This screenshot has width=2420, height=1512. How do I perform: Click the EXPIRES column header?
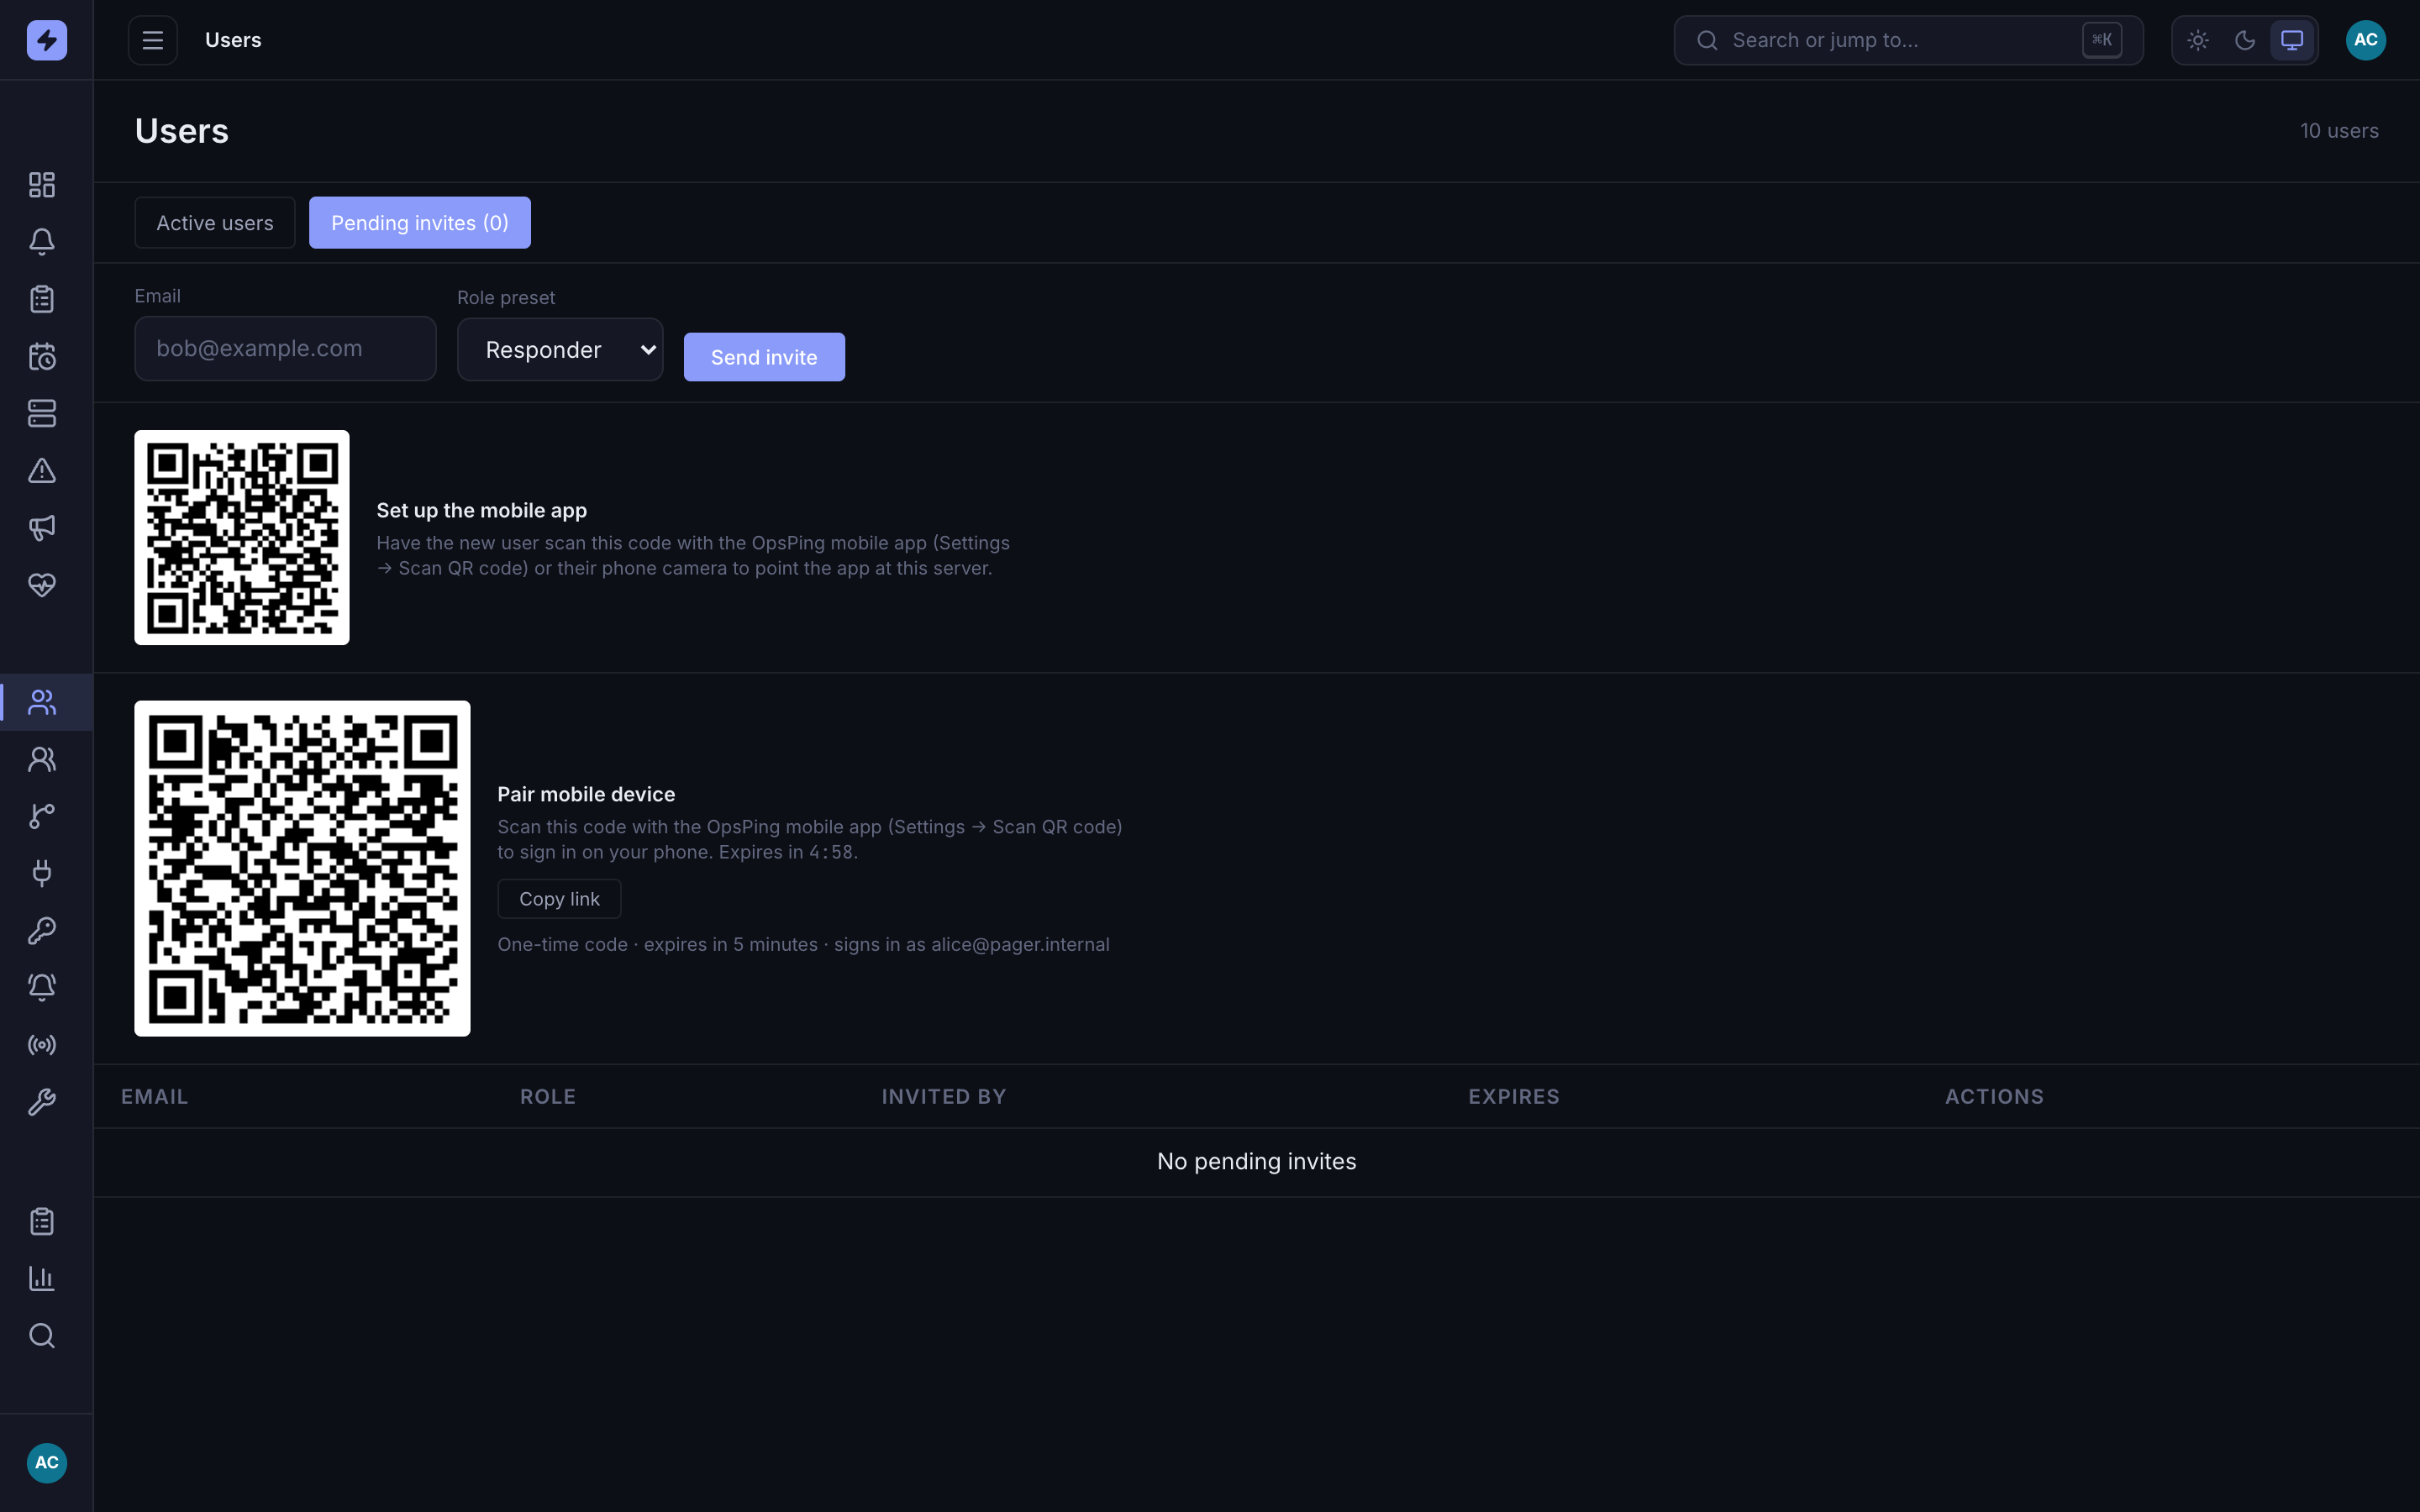[x=1514, y=1097]
